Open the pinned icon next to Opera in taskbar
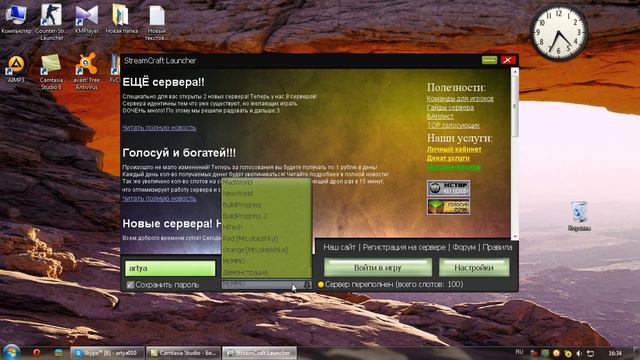The width and height of the screenshot is (640, 360). pos(59,353)
